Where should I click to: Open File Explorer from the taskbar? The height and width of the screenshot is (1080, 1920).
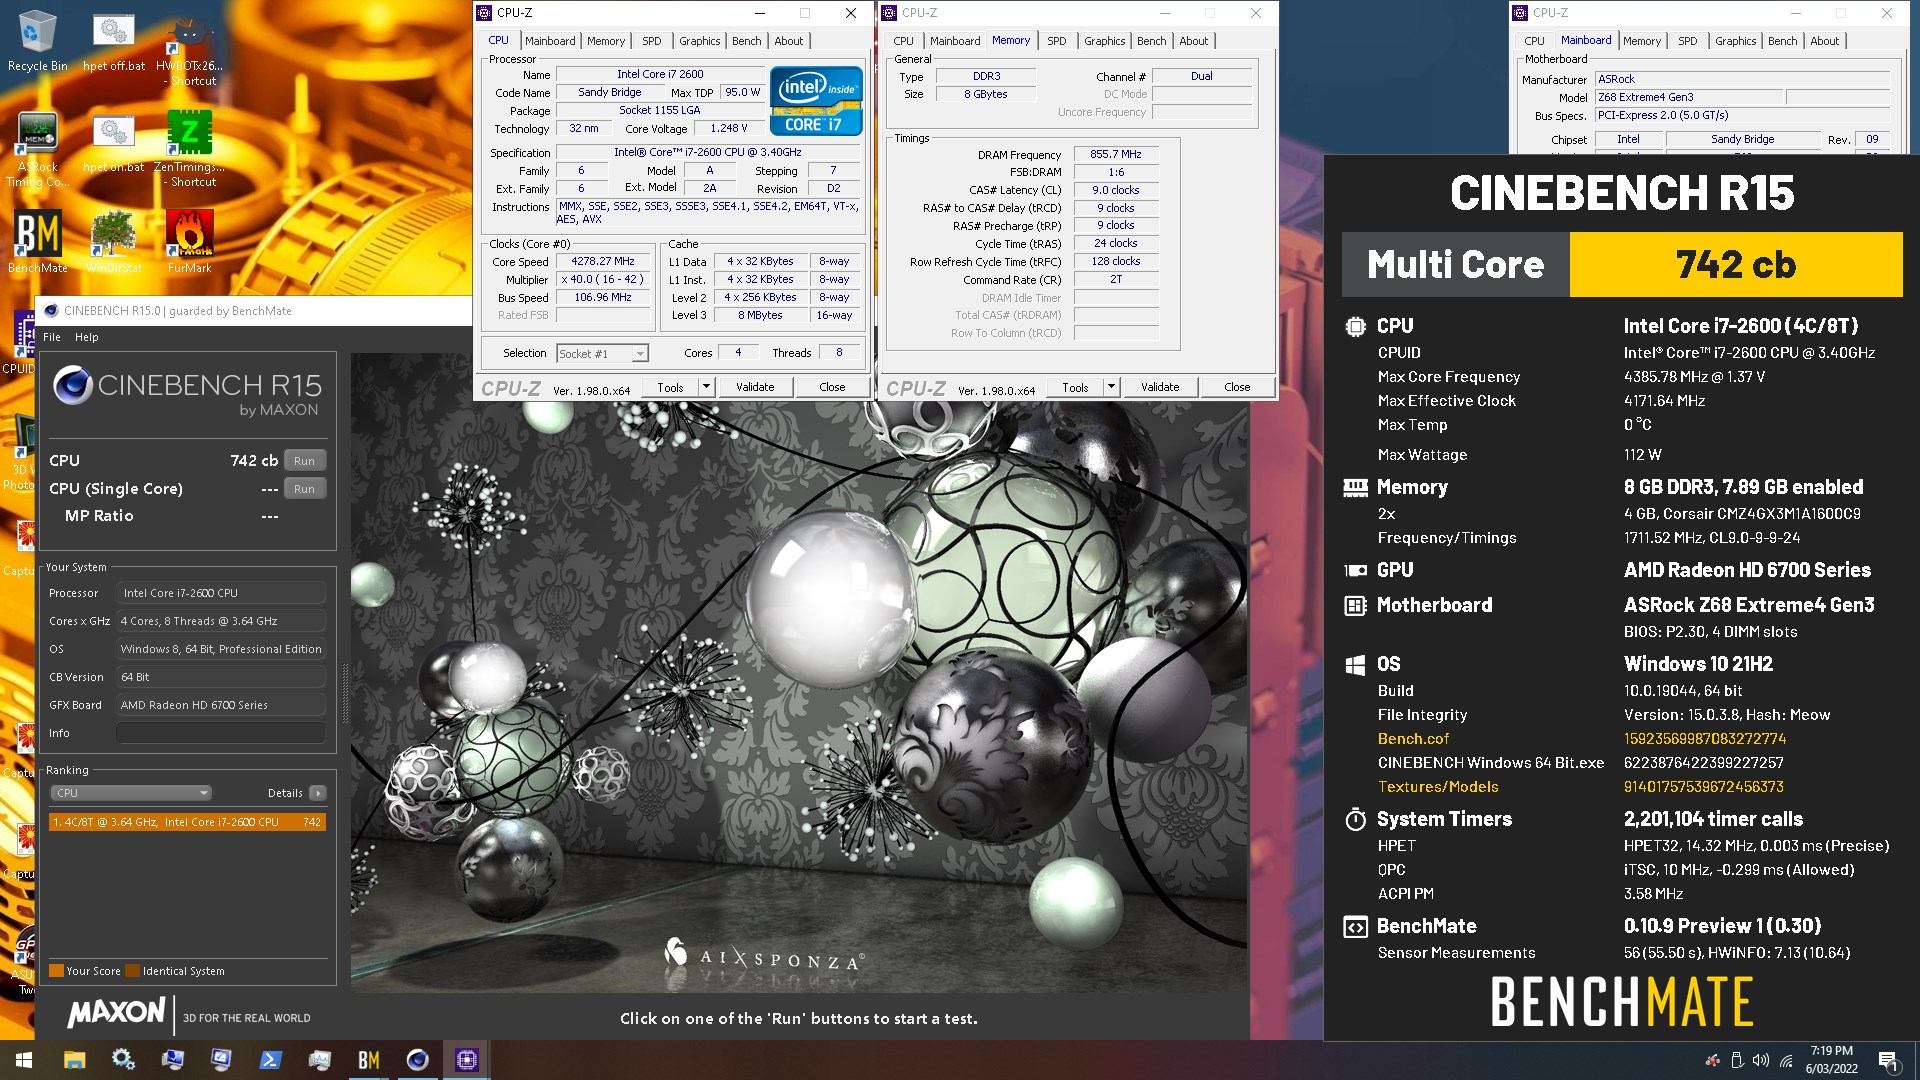coord(75,1060)
